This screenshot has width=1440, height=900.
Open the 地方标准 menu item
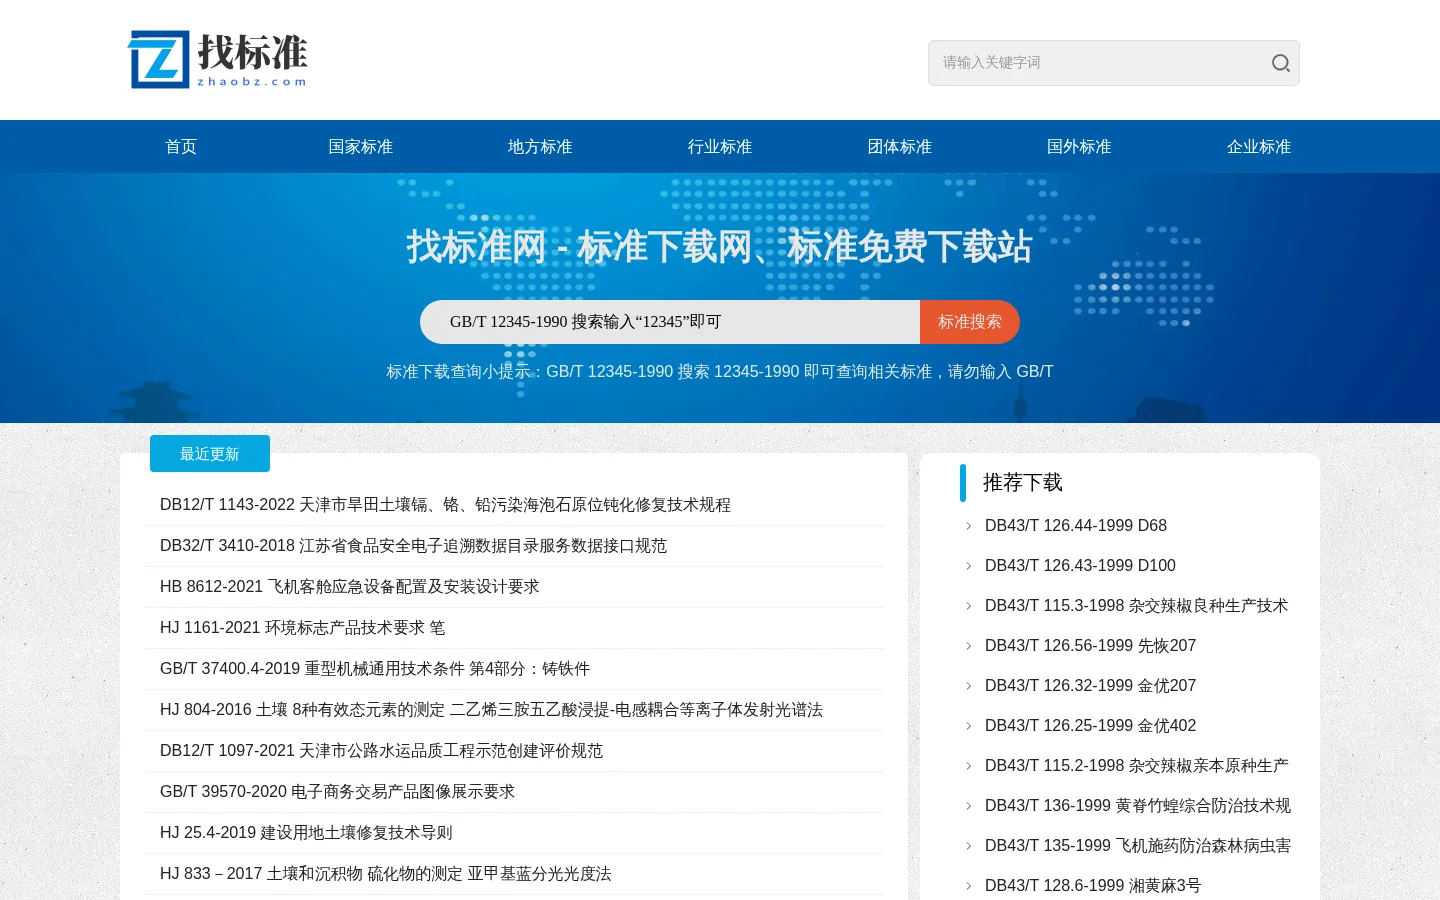point(540,147)
